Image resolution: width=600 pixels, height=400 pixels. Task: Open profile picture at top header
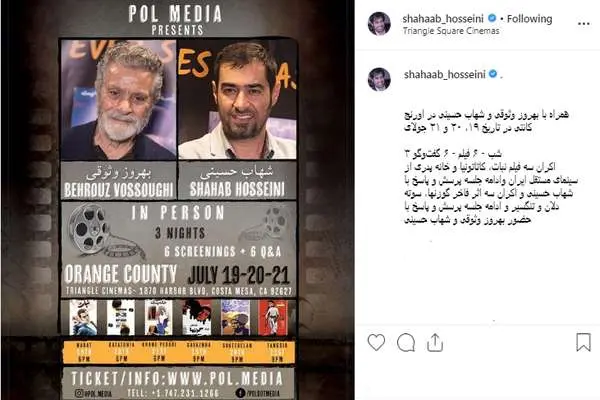pos(379,24)
